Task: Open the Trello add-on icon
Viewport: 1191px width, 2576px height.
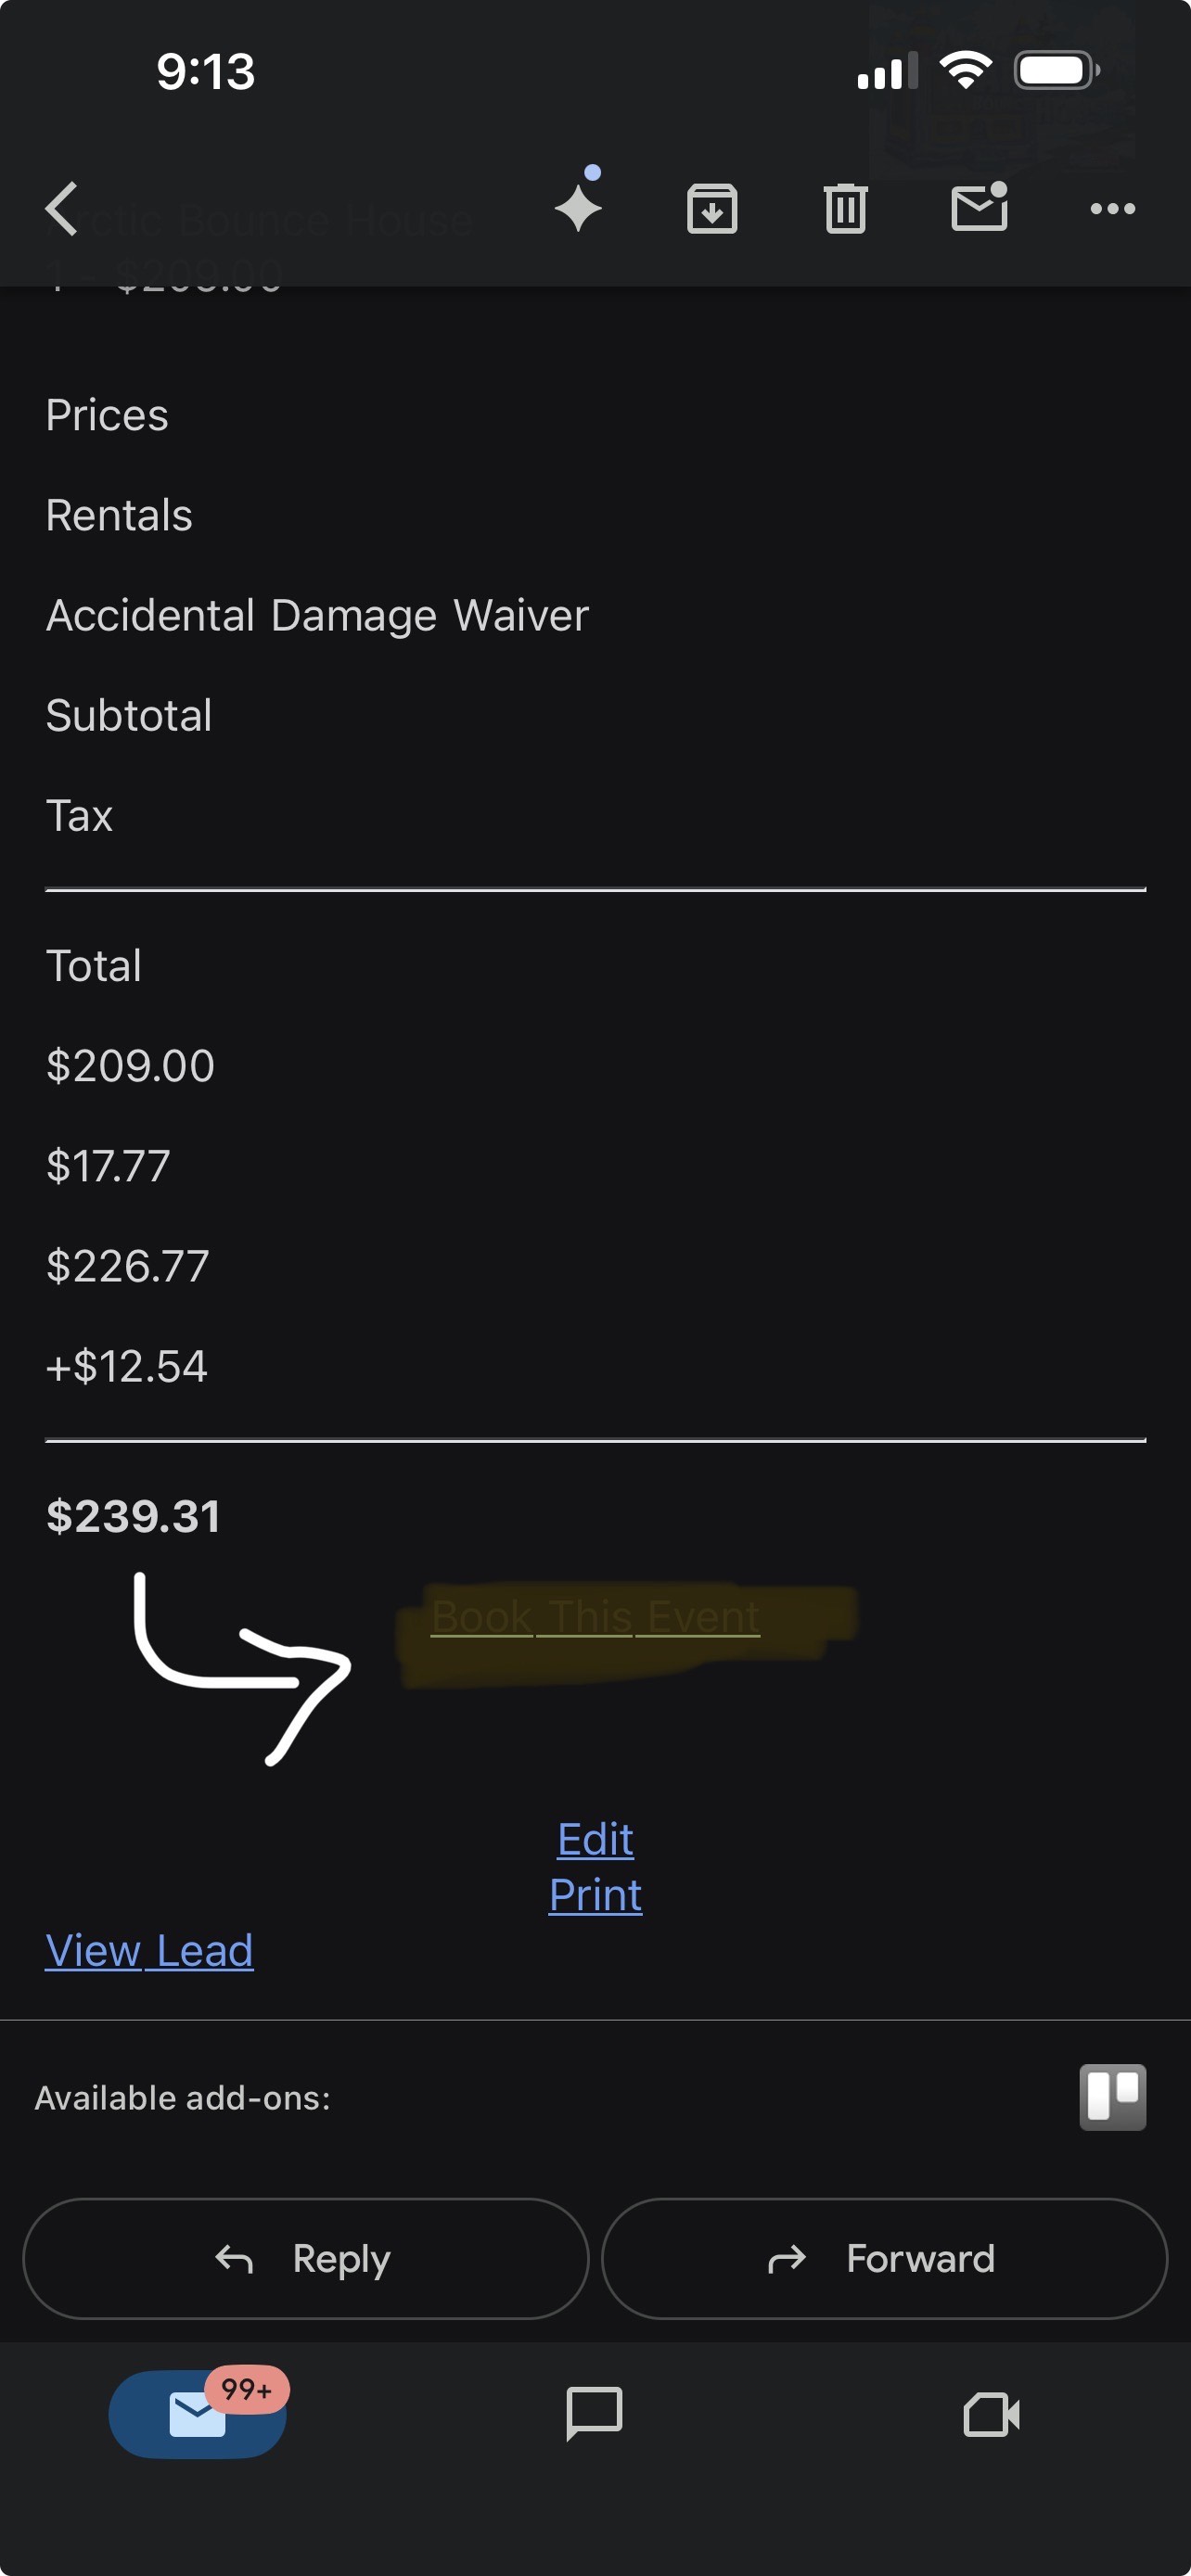Action: click(1112, 2097)
